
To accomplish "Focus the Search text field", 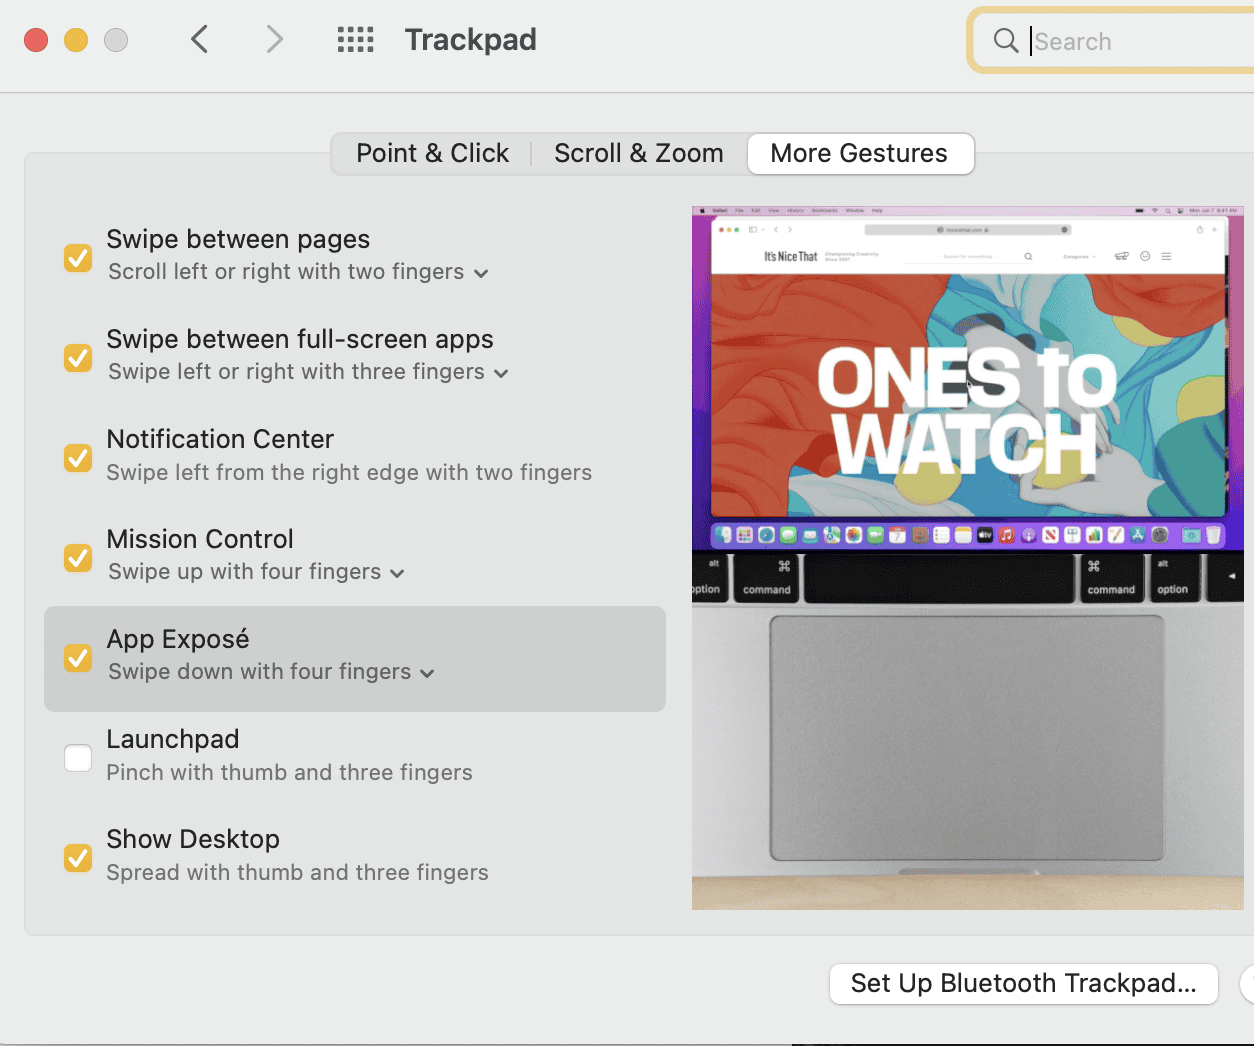I will (x=1130, y=42).
